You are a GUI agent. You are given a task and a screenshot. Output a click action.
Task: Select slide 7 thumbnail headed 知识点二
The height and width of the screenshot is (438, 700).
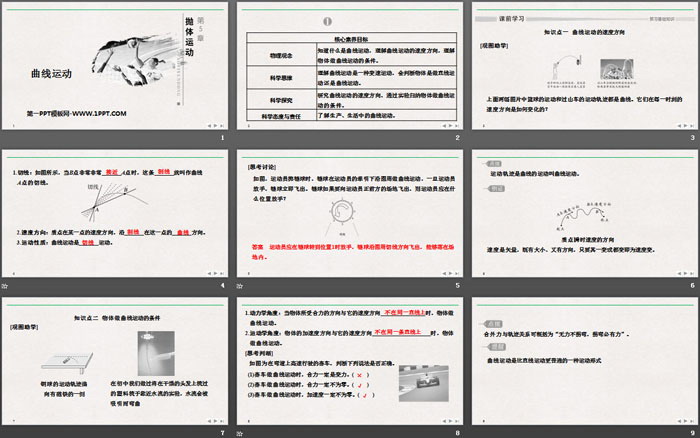tap(115, 361)
